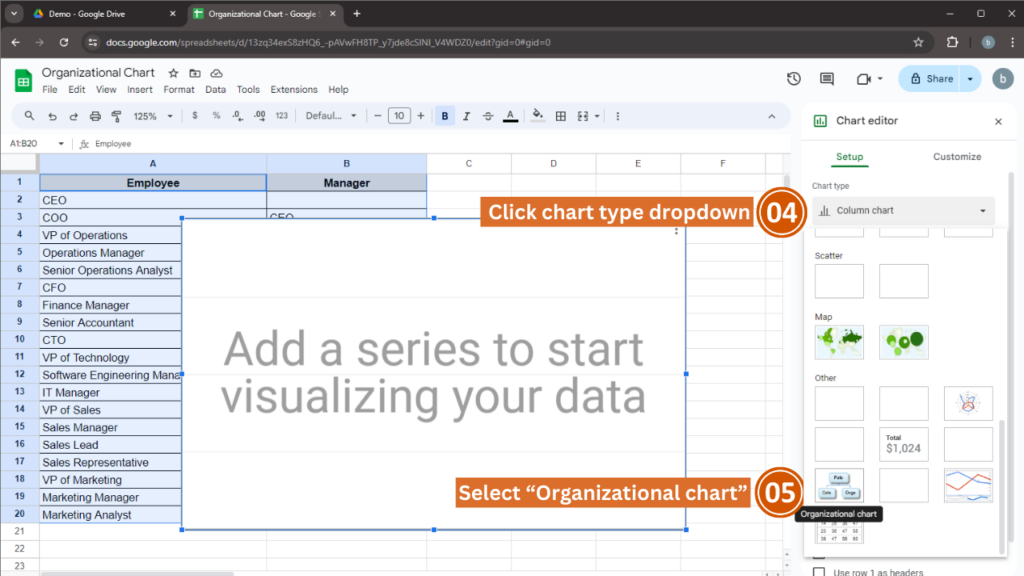Select the radar chart thumbnail under Other
Screen dimensions: 1024x576
coord(968,403)
